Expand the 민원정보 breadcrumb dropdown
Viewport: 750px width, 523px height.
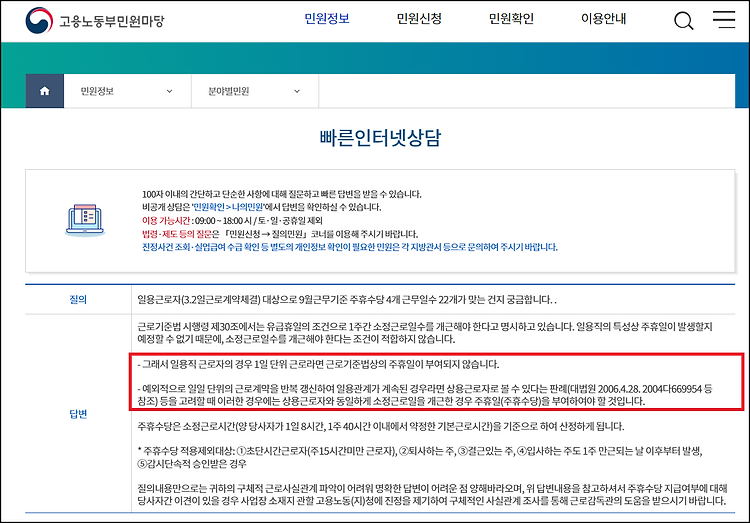coord(127,91)
